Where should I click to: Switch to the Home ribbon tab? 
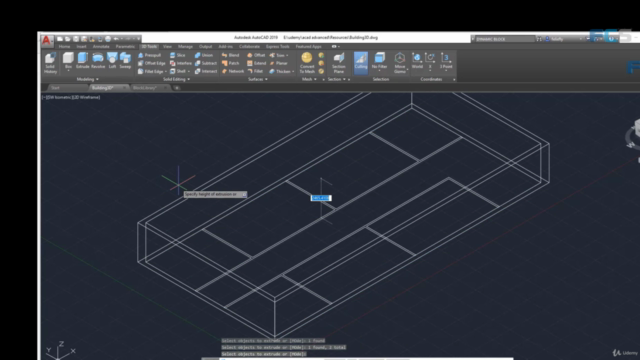pos(64,47)
